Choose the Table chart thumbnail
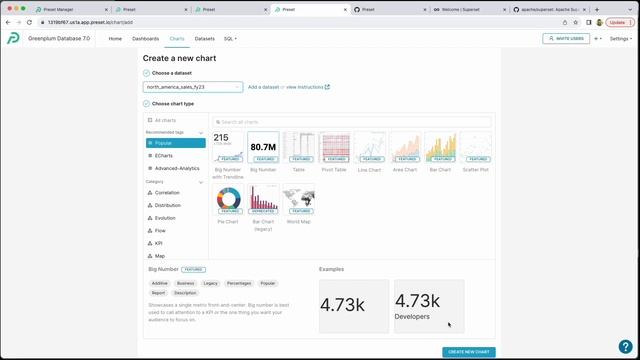Image resolution: width=640 pixels, height=360 pixels. [299, 147]
